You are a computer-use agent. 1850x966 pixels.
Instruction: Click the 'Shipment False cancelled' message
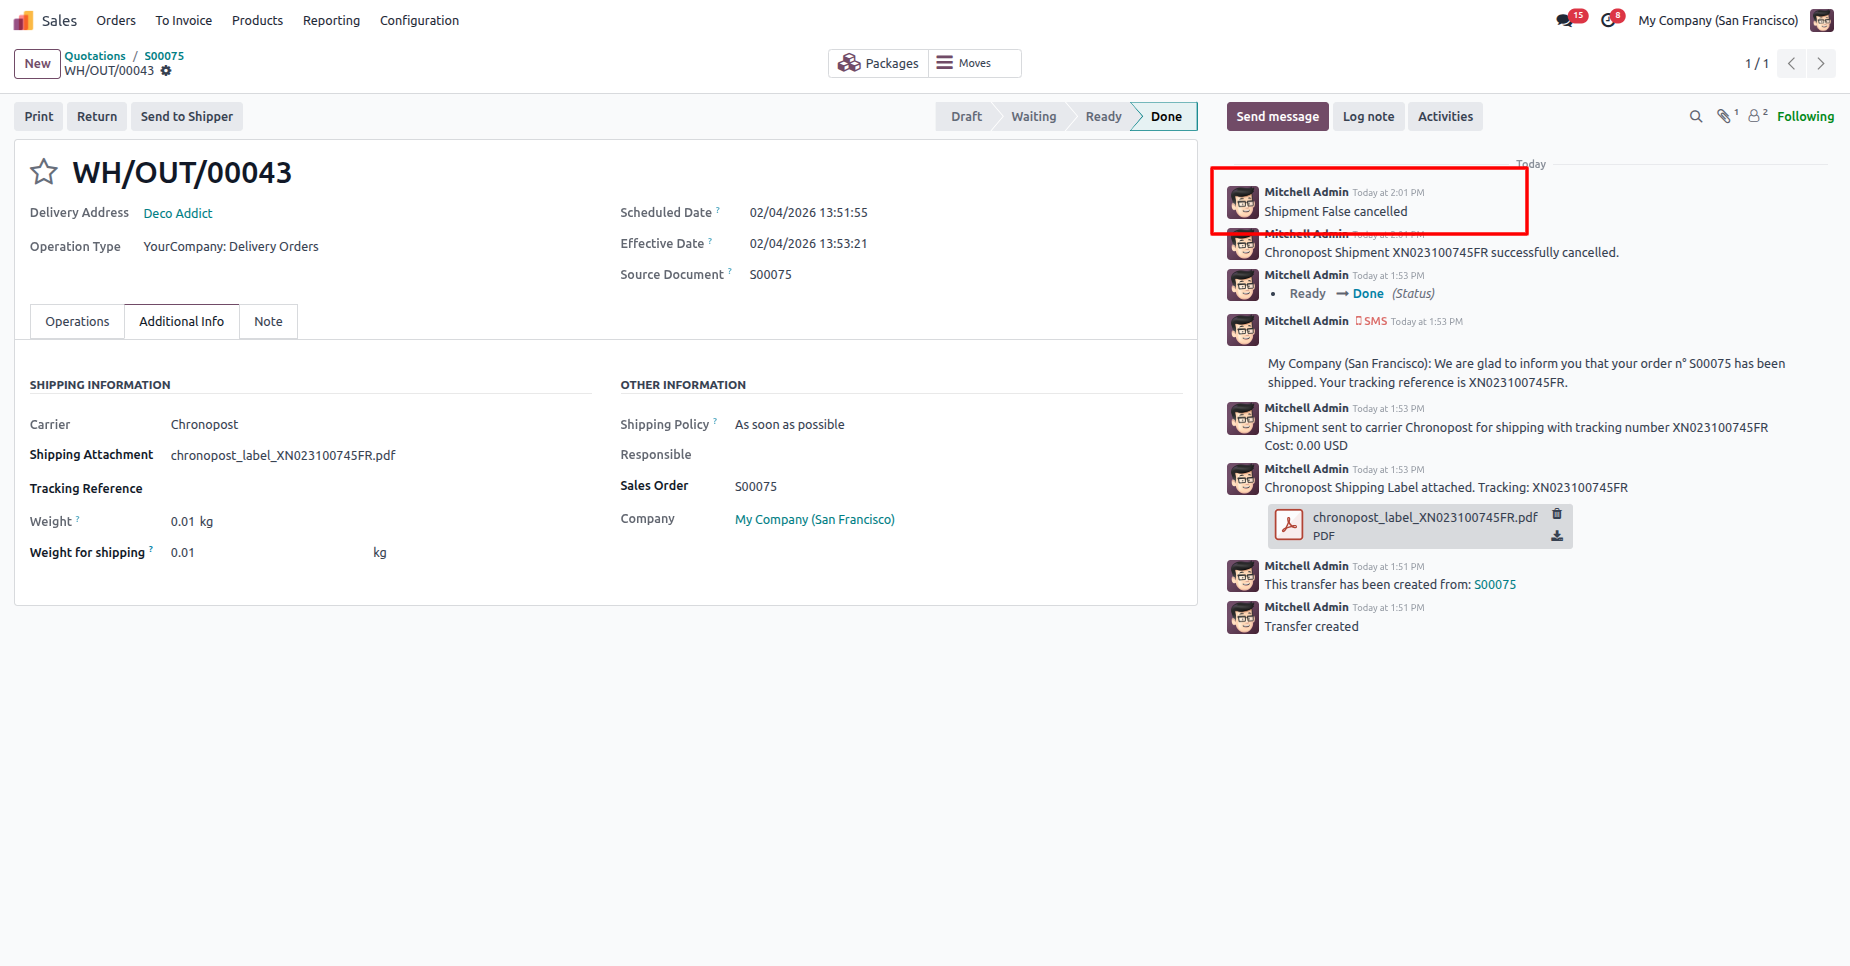point(1336,212)
